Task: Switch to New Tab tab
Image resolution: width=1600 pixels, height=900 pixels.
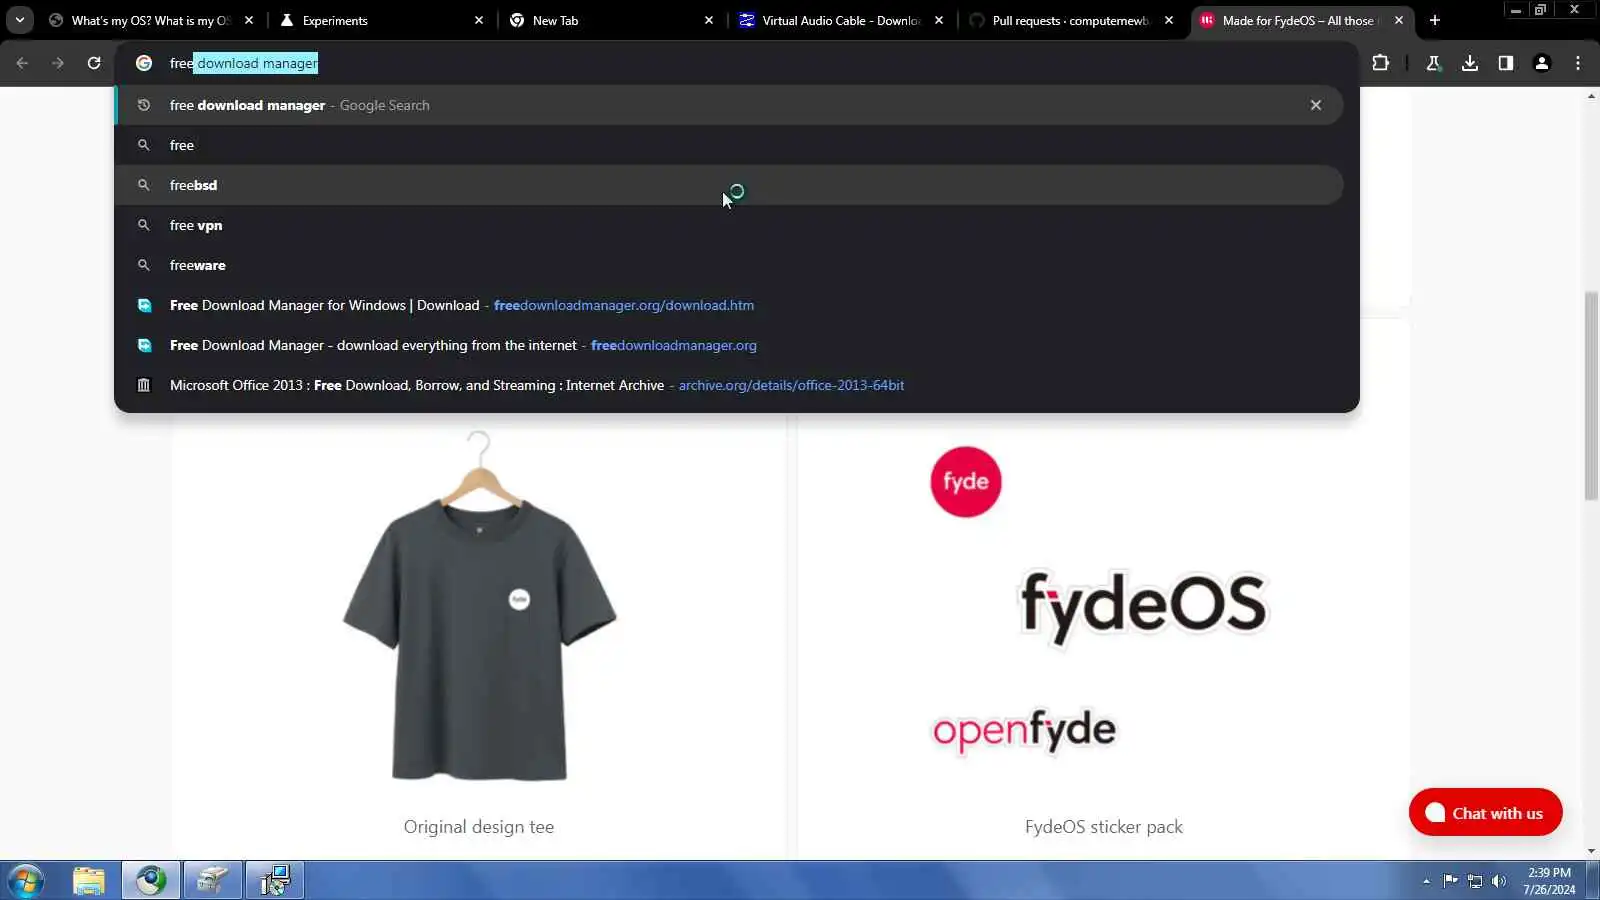Action: [x=610, y=20]
